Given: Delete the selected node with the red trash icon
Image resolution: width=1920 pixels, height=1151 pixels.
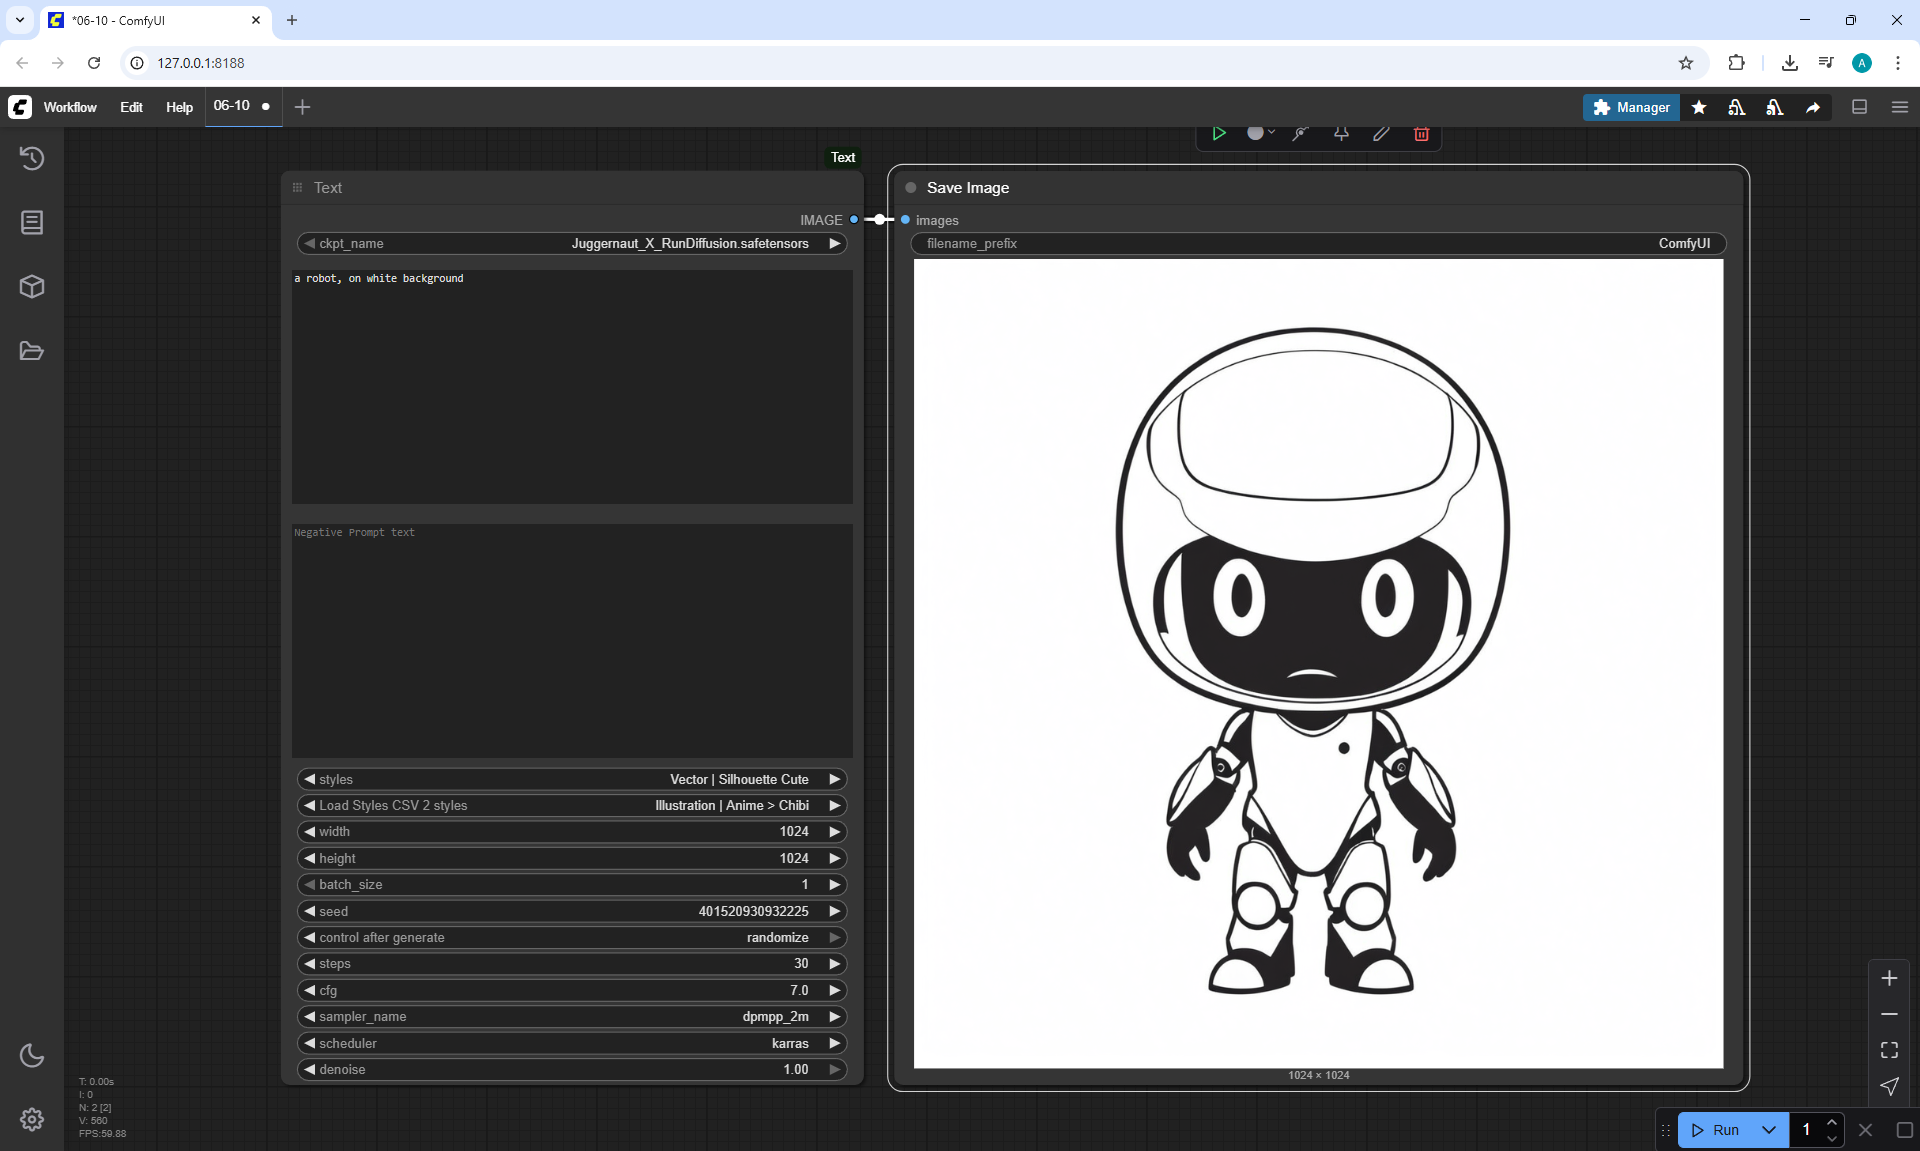Looking at the screenshot, I should [1421, 133].
